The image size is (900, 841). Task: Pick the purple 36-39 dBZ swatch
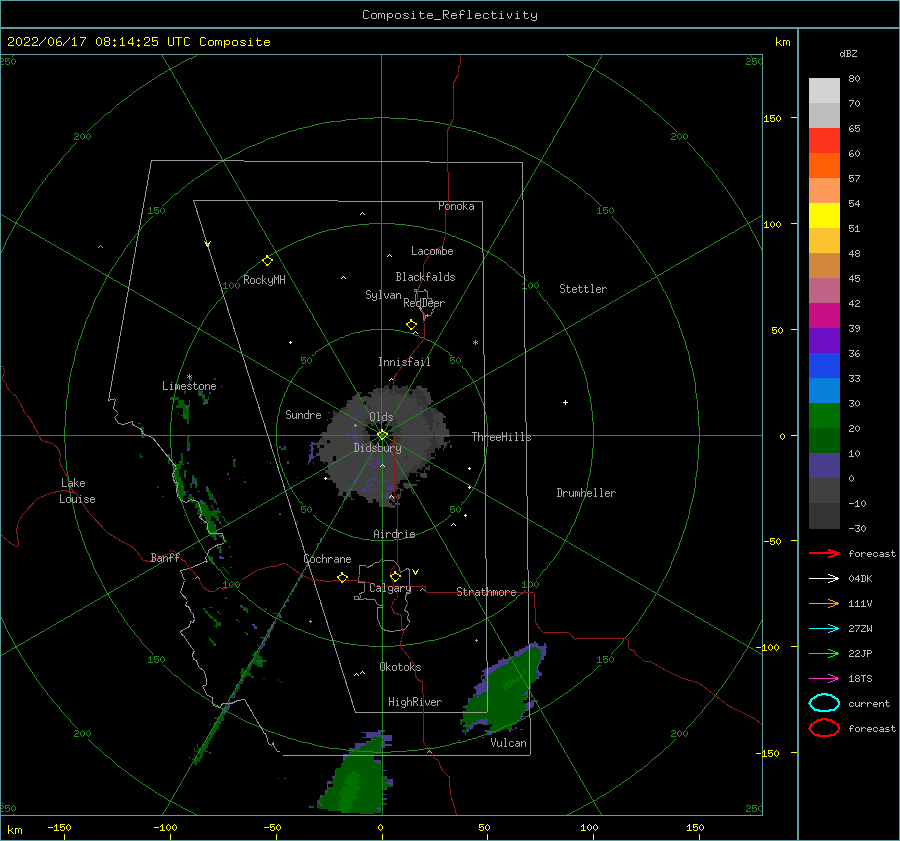click(824, 341)
